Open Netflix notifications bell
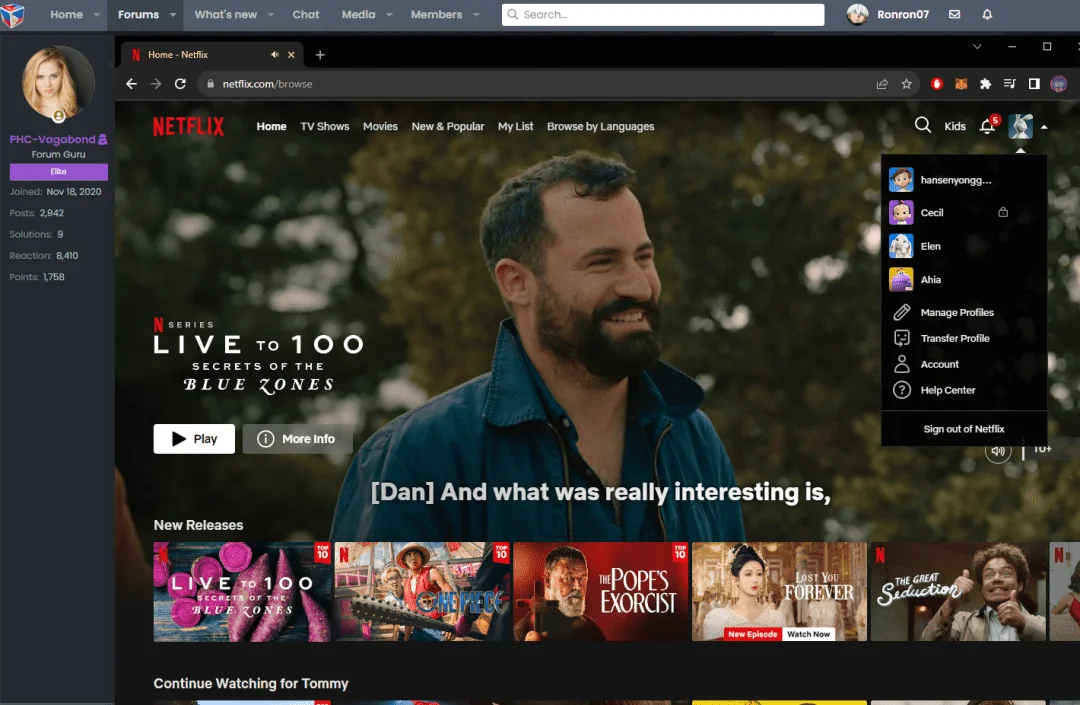Viewport: 1080px width, 705px height. coord(987,126)
